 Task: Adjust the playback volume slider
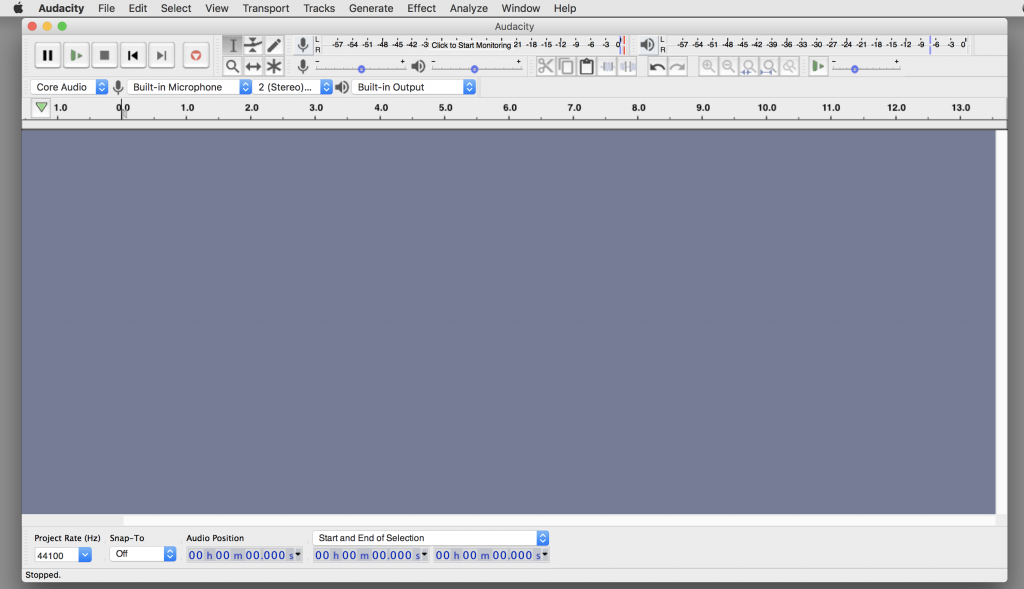[x=475, y=69]
